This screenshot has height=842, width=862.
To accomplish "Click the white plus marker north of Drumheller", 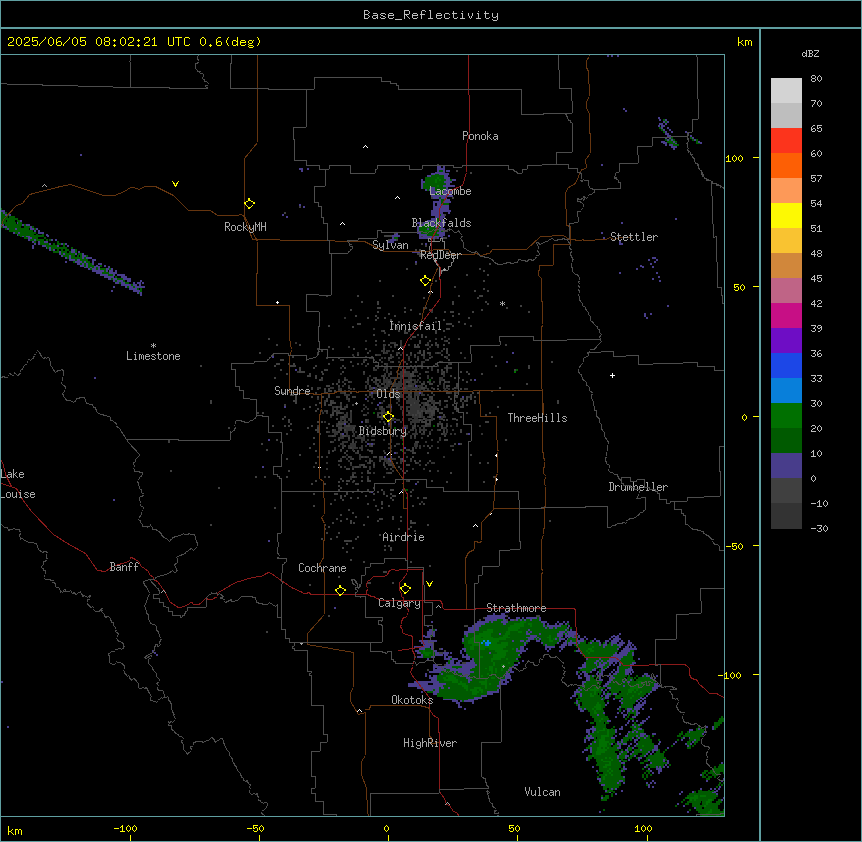I will click(612, 375).
